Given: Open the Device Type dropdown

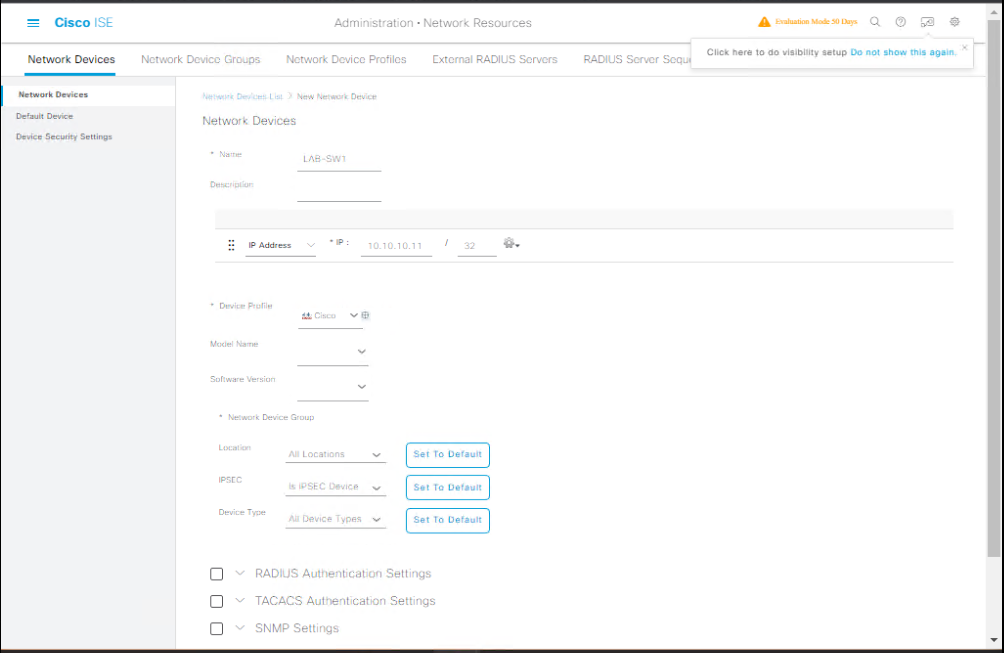Looking at the screenshot, I should pyautogui.click(x=336, y=519).
